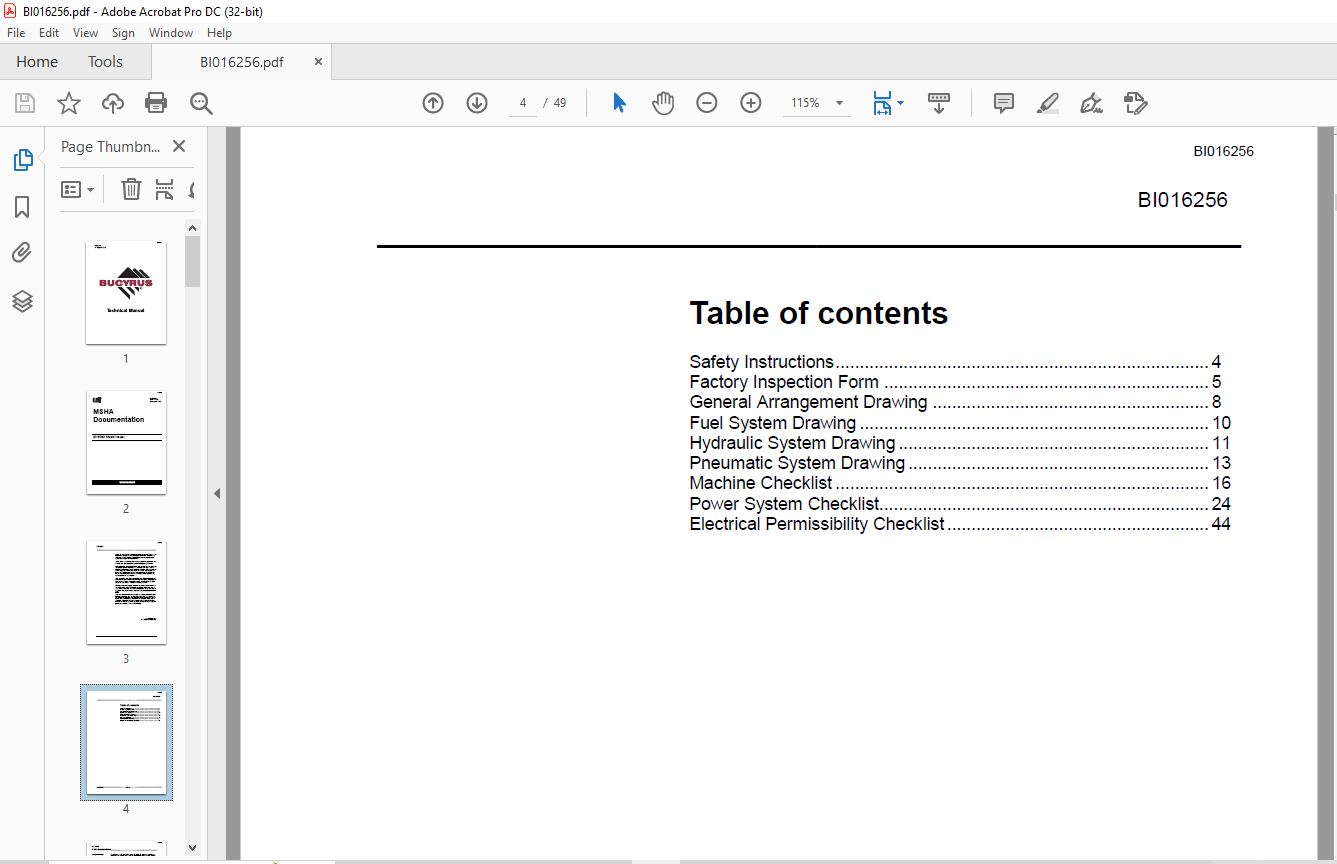Click the fit page width icon
The image size is (1337, 864).
(x=881, y=103)
